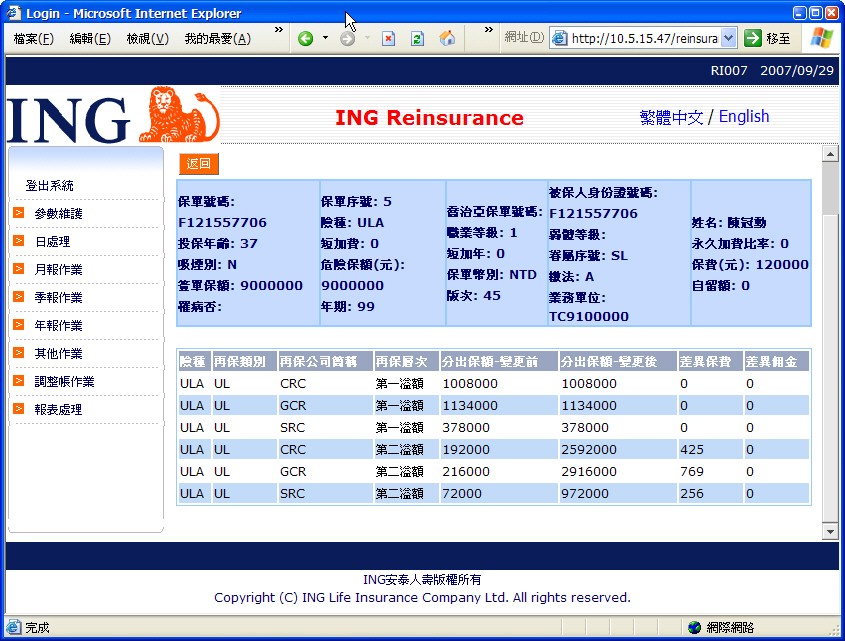Click the arrow icon beside 調整帳作業

tap(19, 381)
